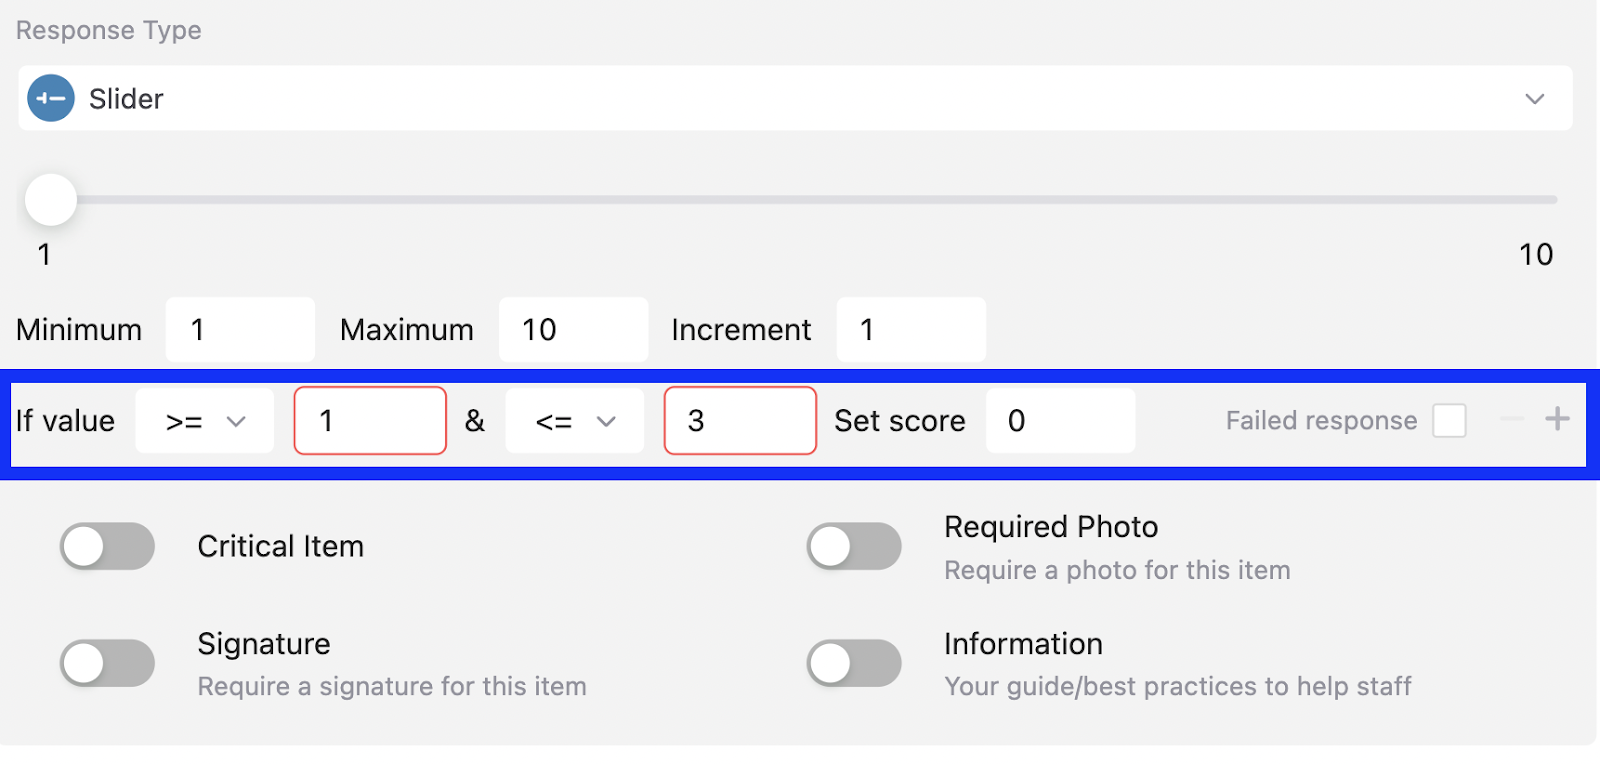Click the blue slider type icon

tap(51, 99)
